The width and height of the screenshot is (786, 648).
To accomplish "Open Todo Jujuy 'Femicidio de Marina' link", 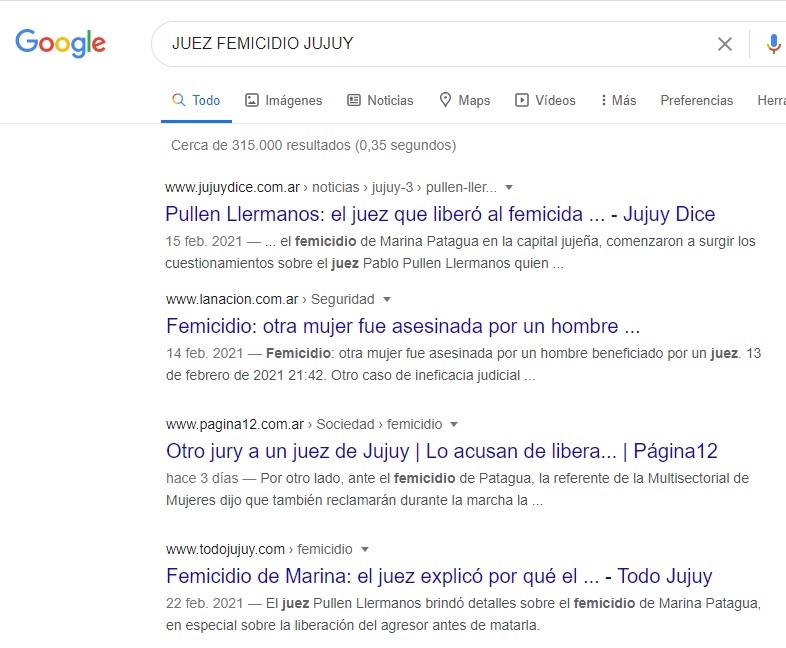I will pos(438,576).
